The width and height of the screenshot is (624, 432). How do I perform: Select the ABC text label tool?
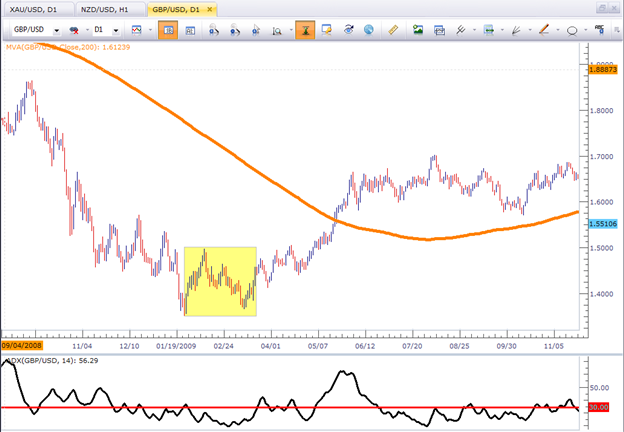[599, 29]
